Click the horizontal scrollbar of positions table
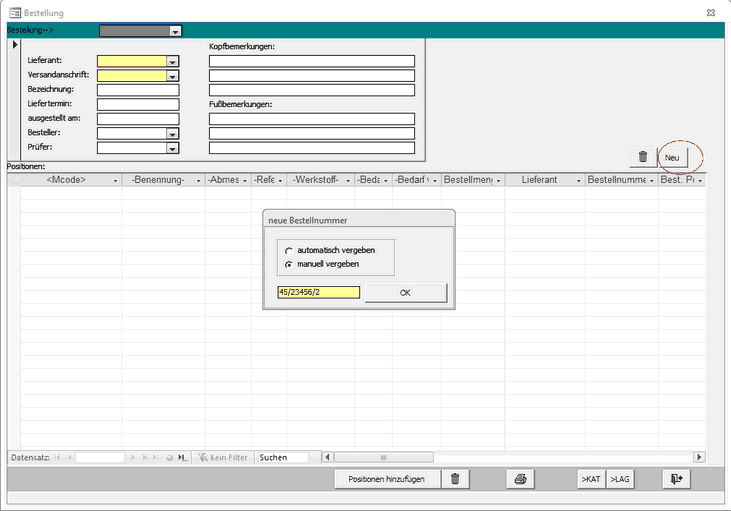The height and width of the screenshot is (511, 731). coord(500,457)
